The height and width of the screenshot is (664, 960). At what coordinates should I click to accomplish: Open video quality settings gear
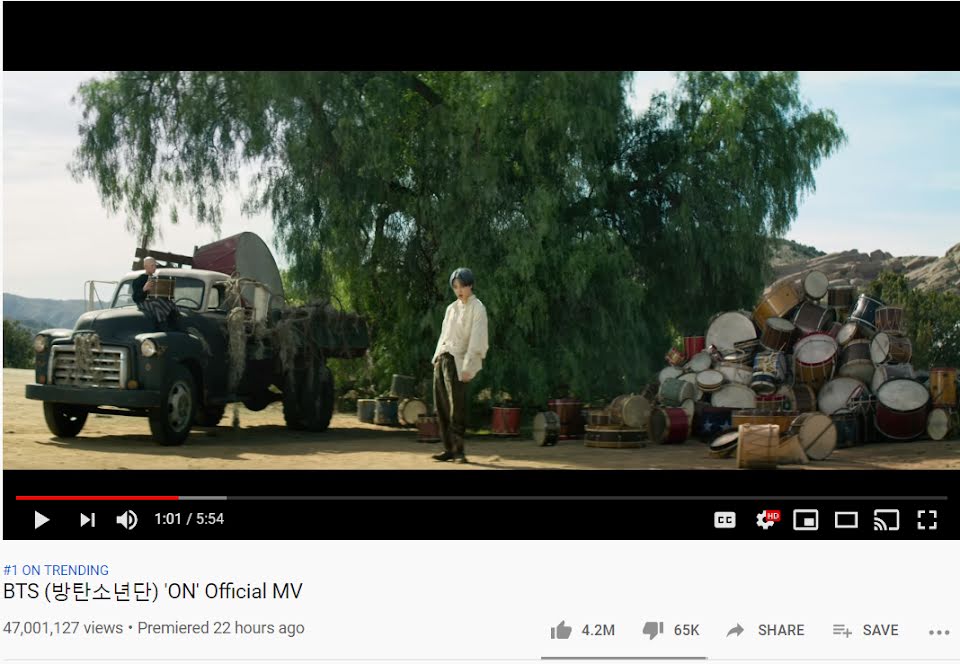pyautogui.click(x=767, y=520)
